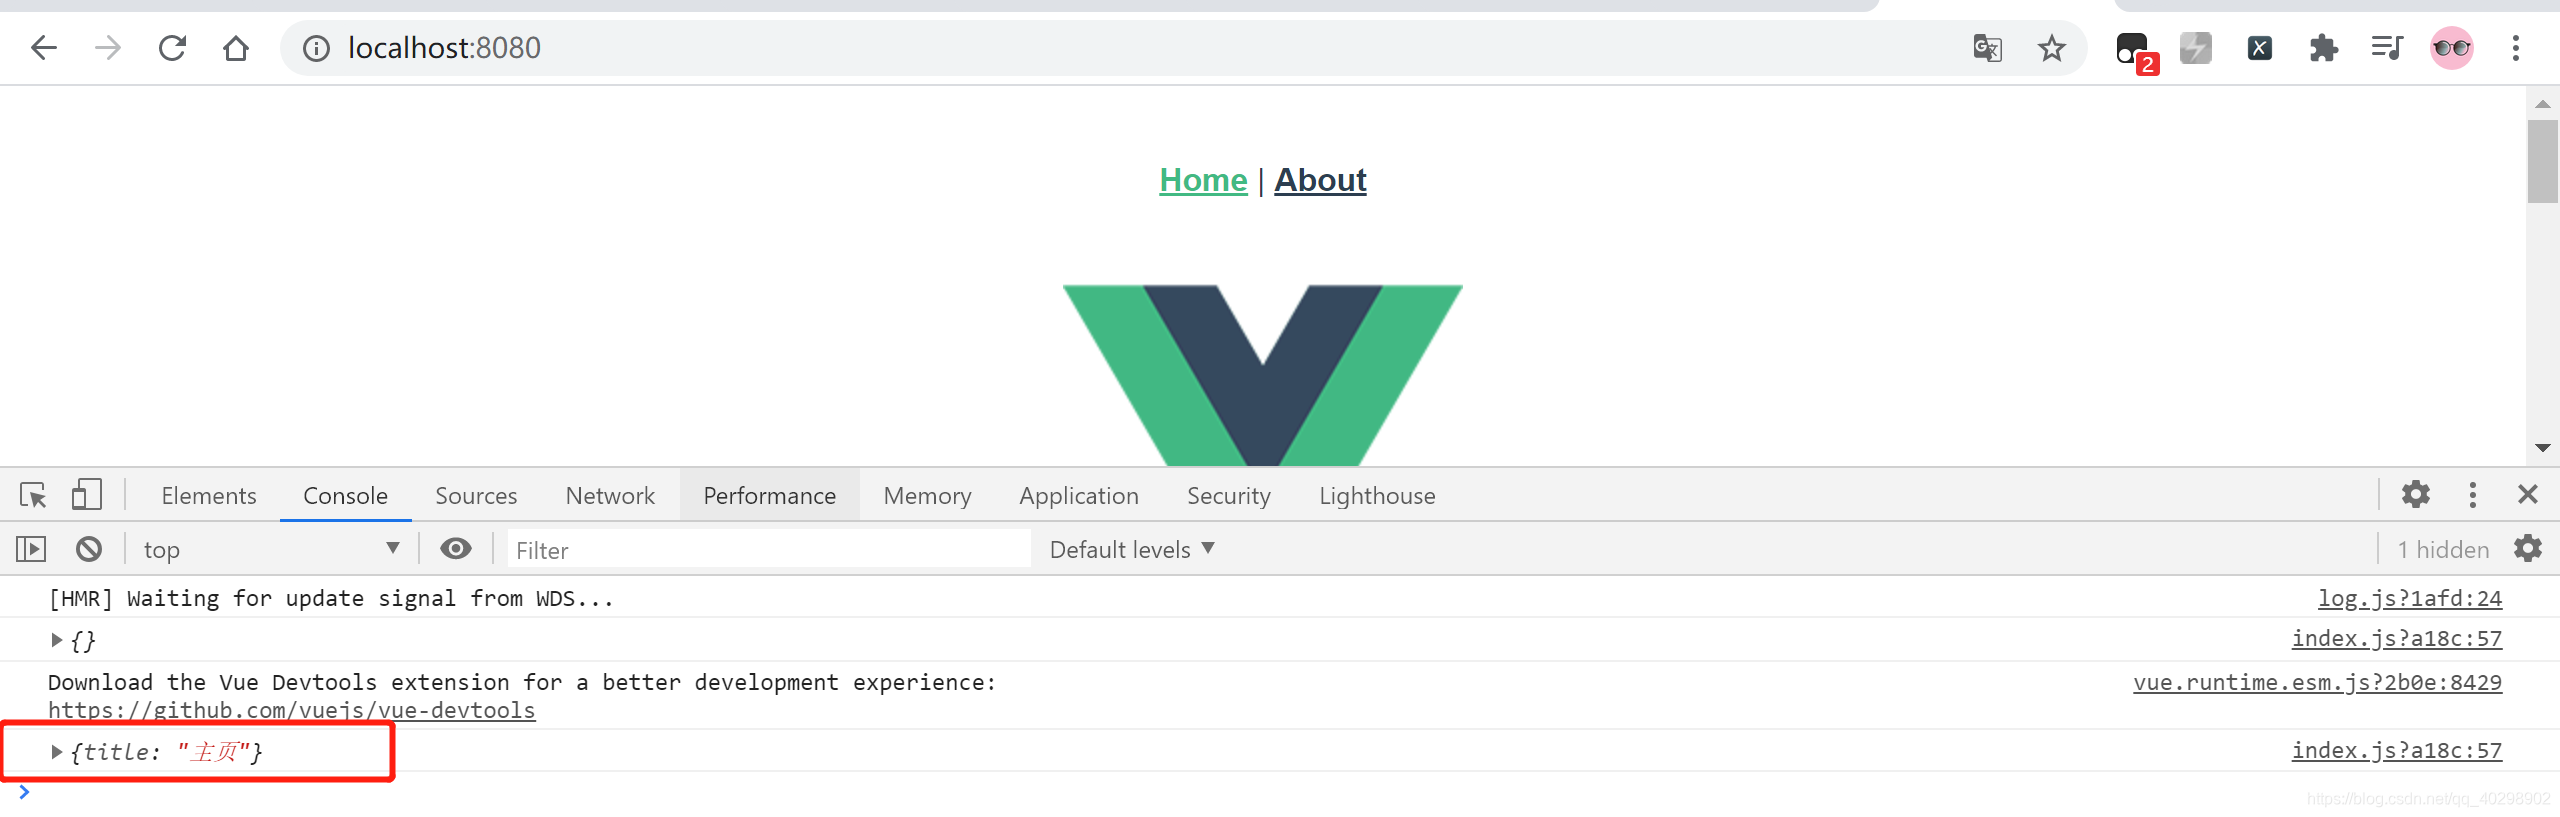Activate the inspect element picker
The image size is (2560, 817).
[x=33, y=495]
